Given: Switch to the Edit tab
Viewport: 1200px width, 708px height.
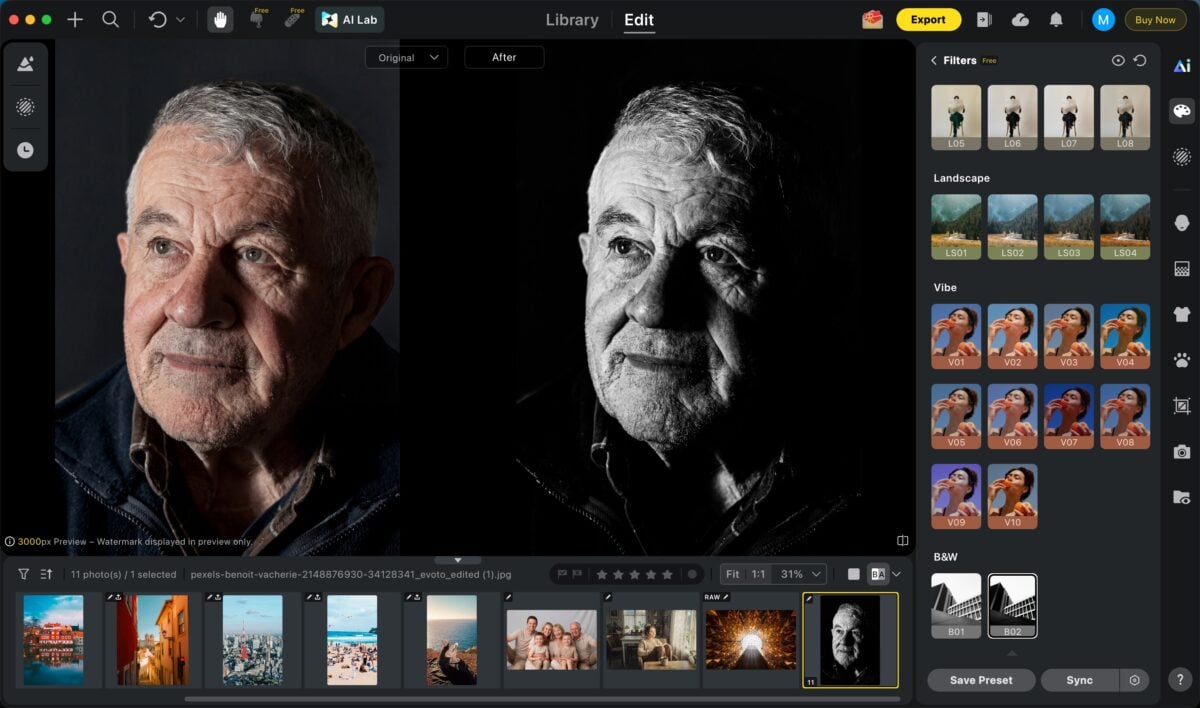Looking at the screenshot, I should pyautogui.click(x=638, y=19).
